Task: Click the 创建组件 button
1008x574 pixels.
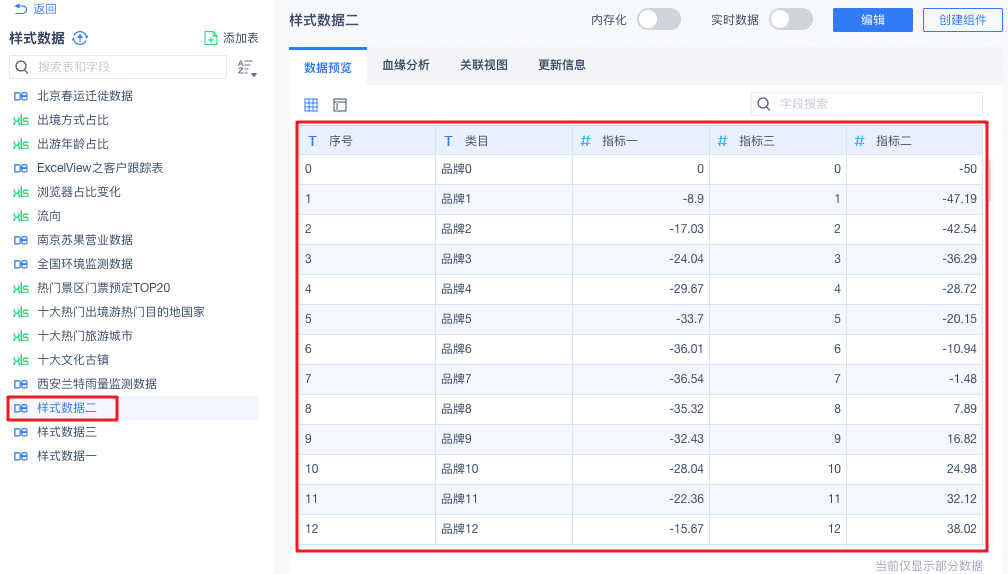Action: tap(962, 20)
